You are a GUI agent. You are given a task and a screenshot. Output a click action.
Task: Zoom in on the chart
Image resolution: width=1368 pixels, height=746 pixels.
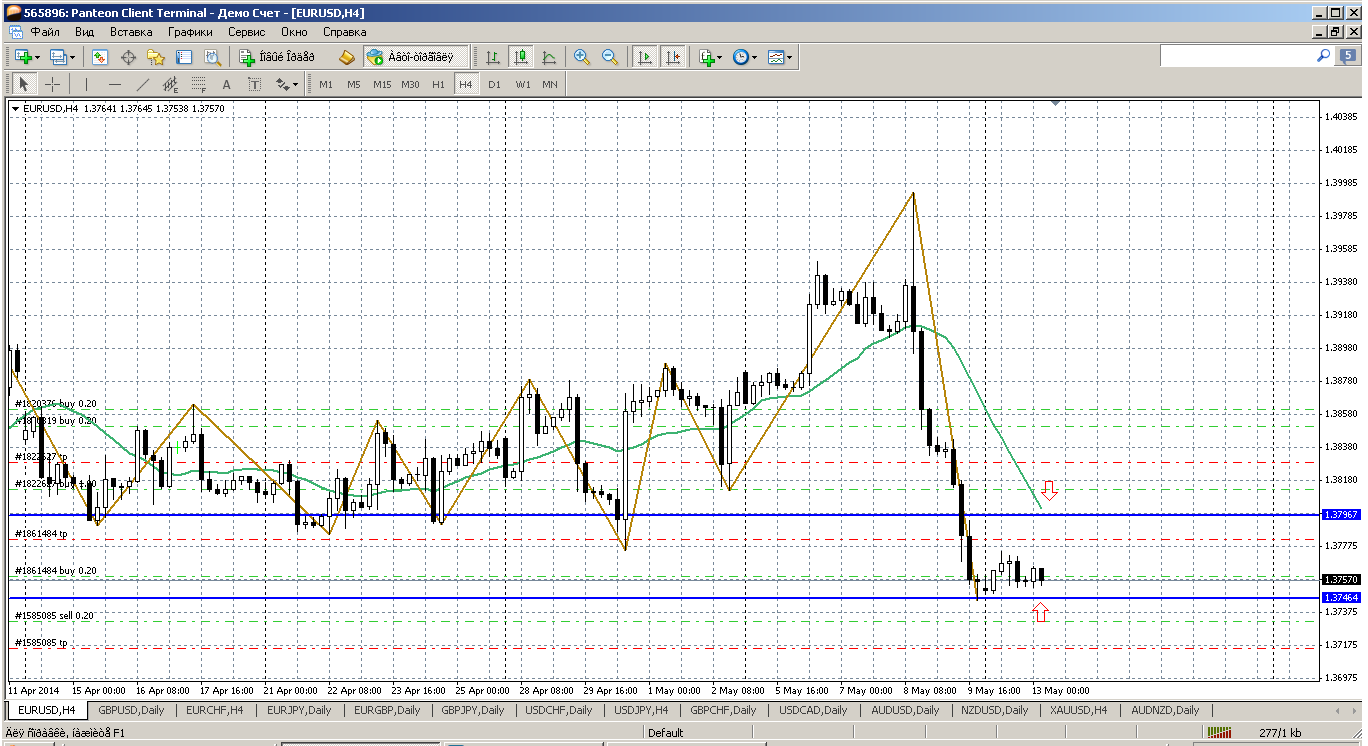581,57
